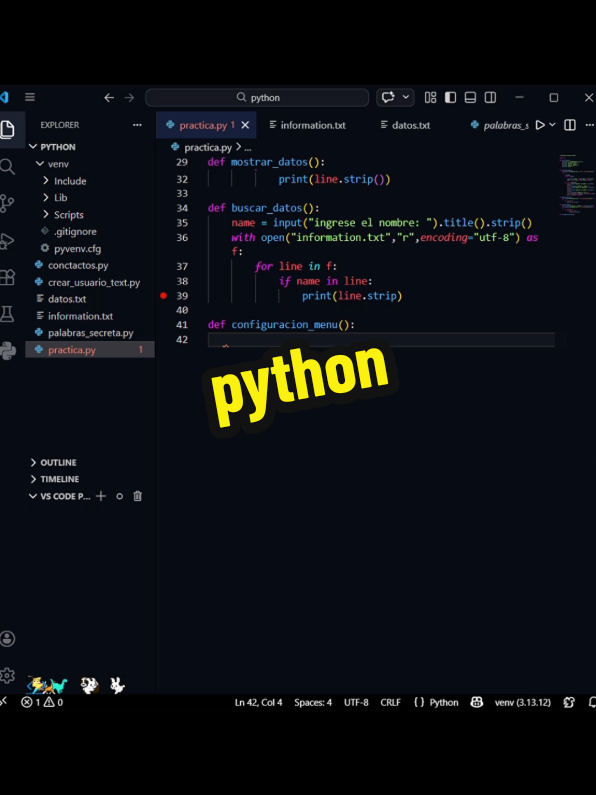Screen dimensions: 596x795
Task: Toggle the breakpoint on line 39
Action: pyautogui.click(x=163, y=296)
